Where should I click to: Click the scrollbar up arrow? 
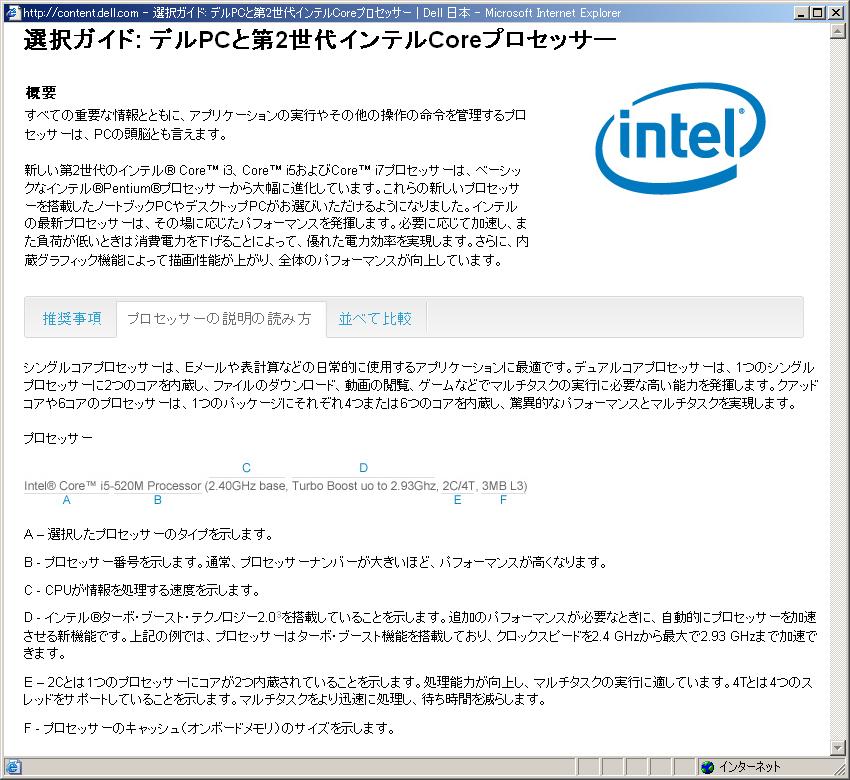tap(838, 31)
